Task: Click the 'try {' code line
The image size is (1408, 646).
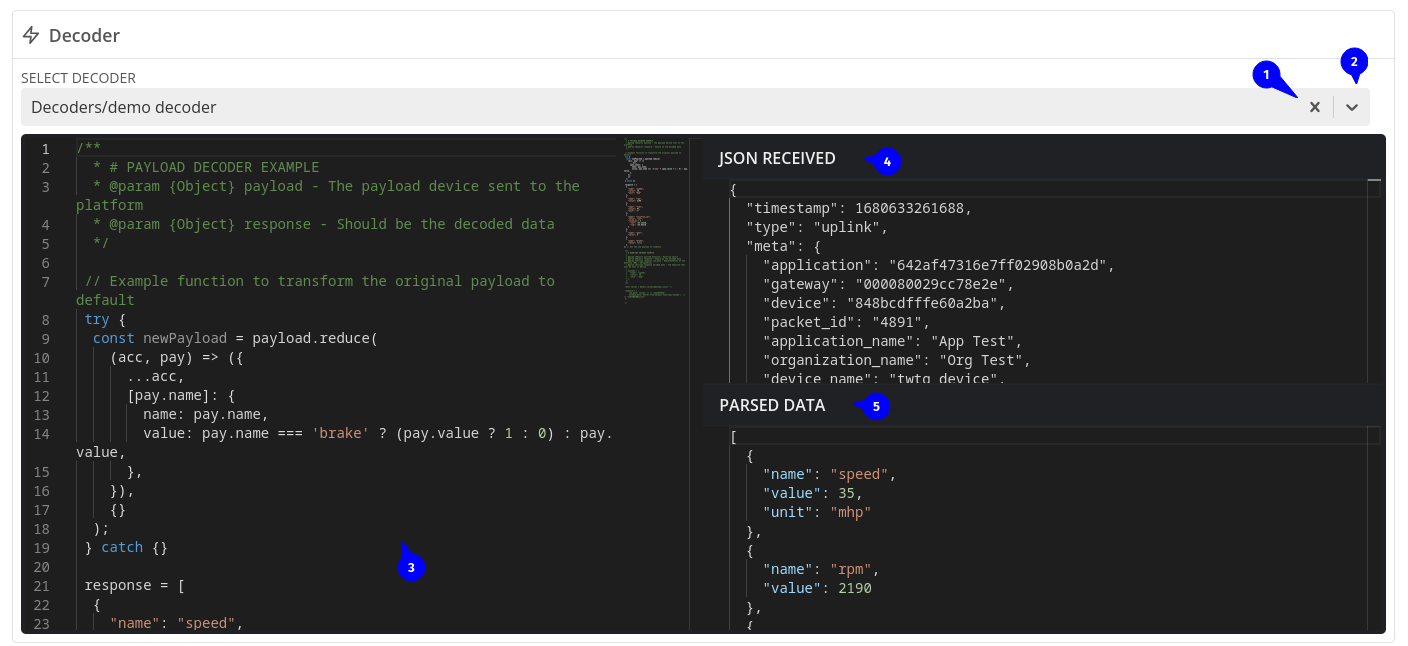Action: point(105,320)
